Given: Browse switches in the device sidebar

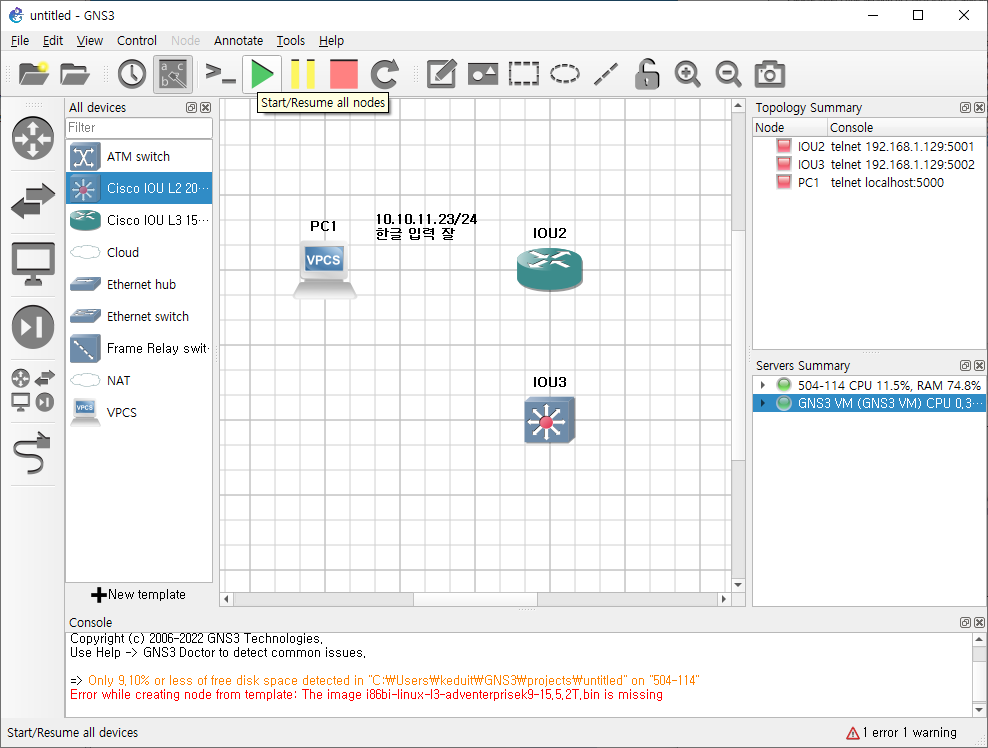Looking at the screenshot, I should point(33,201).
